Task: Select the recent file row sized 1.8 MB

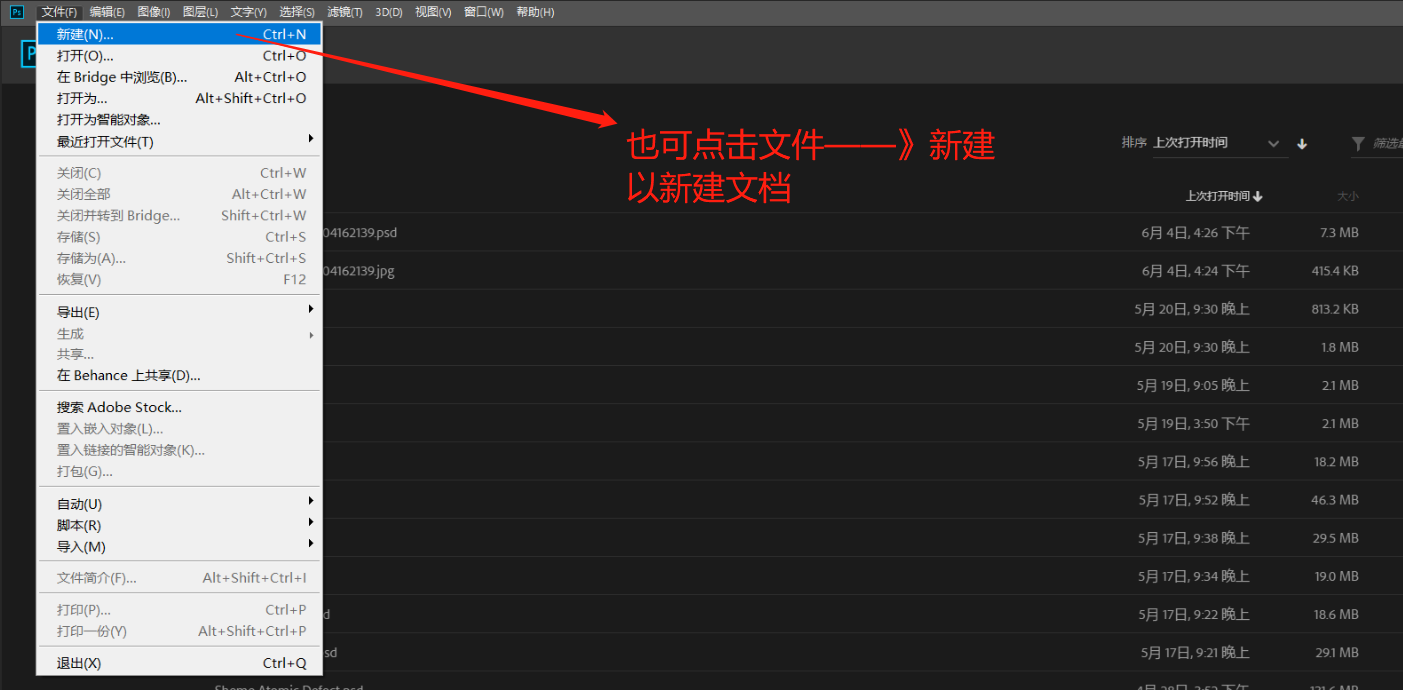Action: pyautogui.click(x=863, y=347)
